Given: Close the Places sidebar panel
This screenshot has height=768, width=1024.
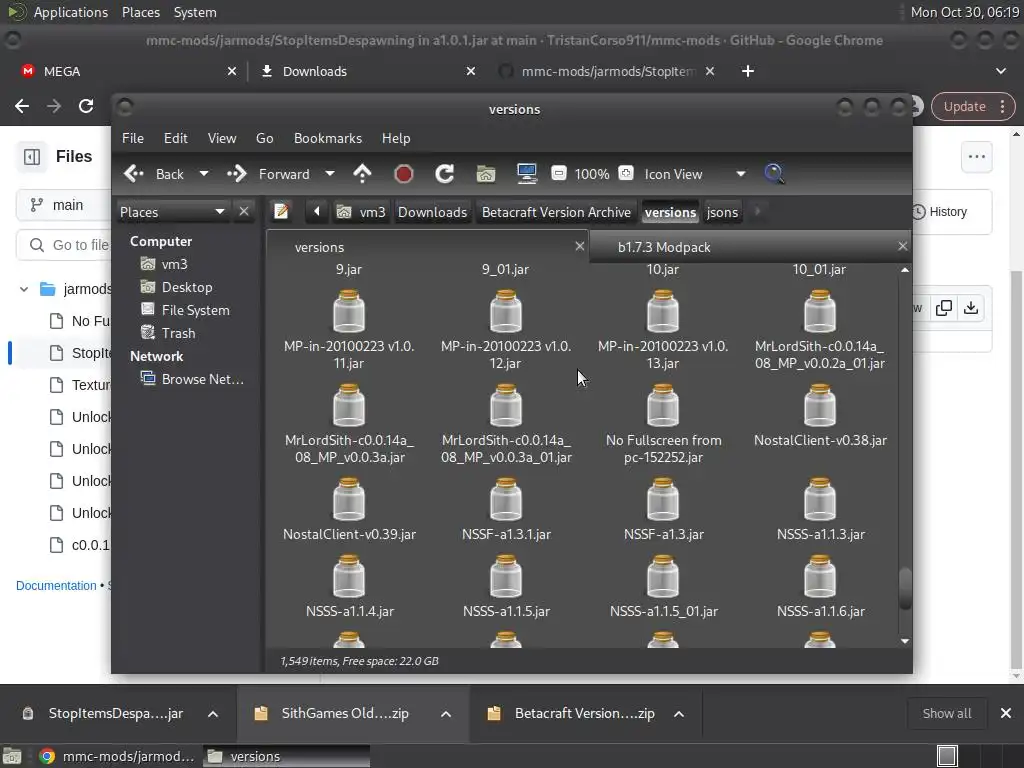Looking at the screenshot, I should coord(244,212).
